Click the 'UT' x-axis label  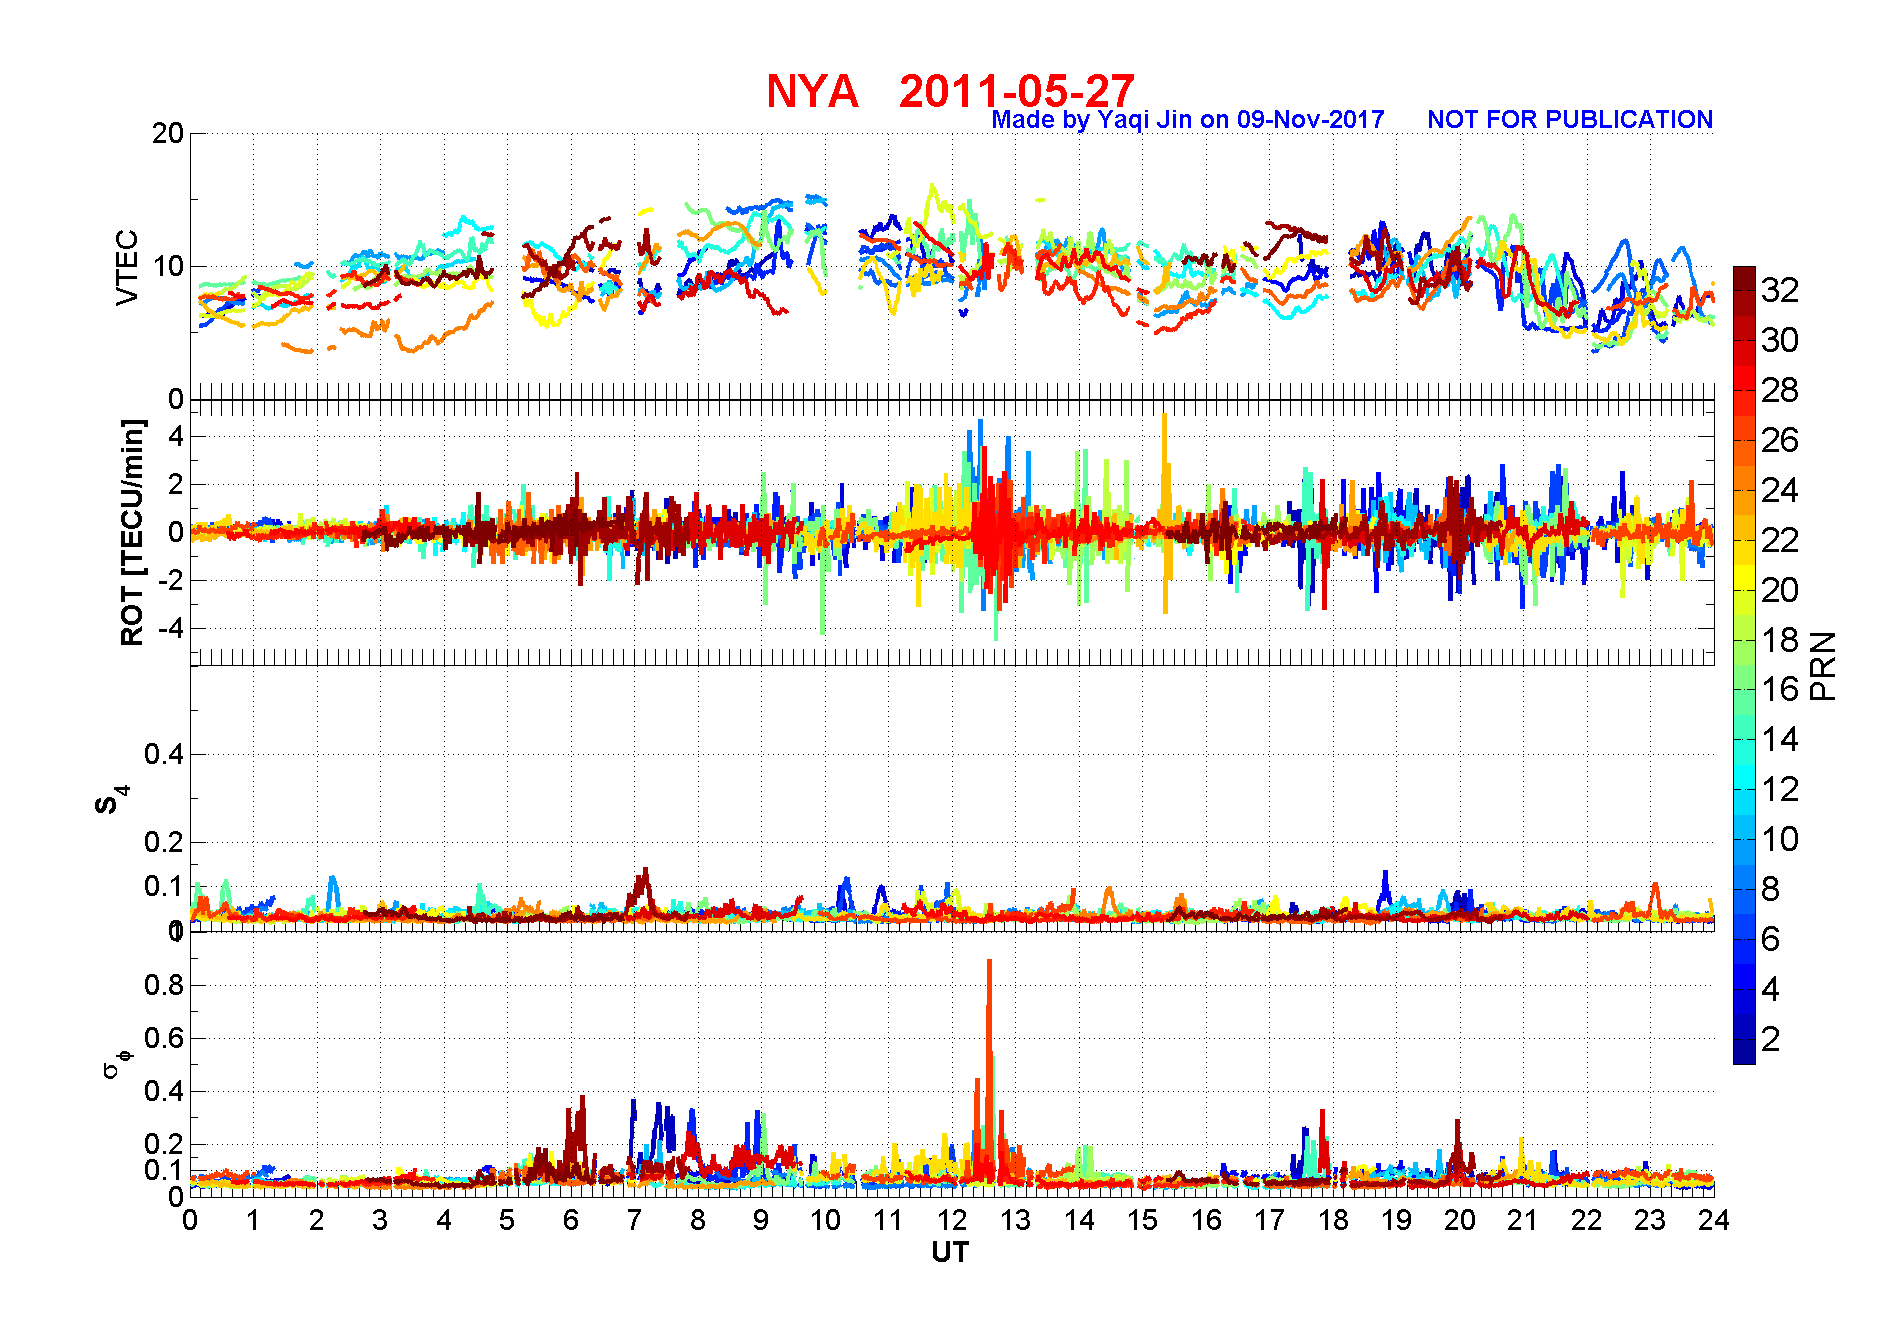[x=950, y=1252]
